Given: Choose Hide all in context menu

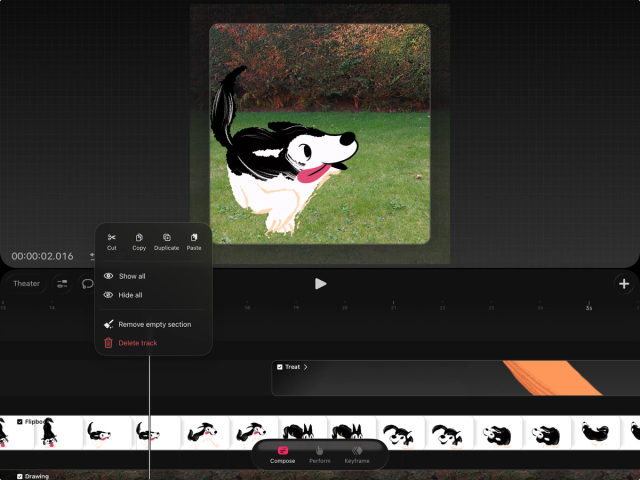Looking at the screenshot, I should point(123,295).
